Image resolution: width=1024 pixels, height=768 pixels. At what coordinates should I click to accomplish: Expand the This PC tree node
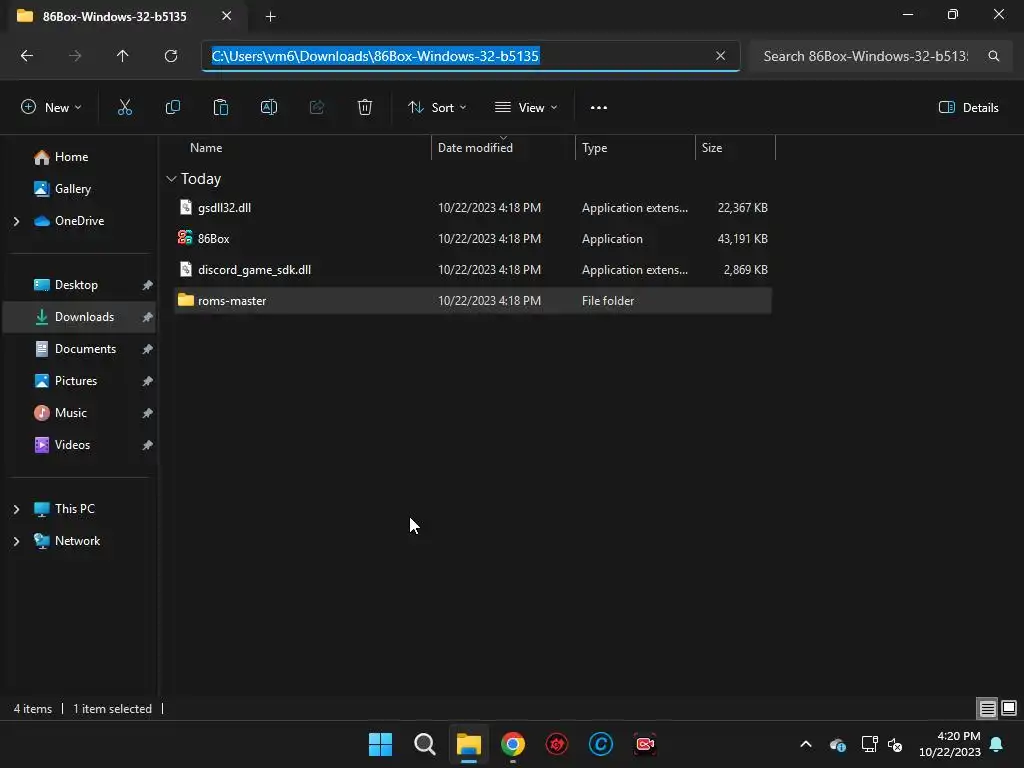16,509
